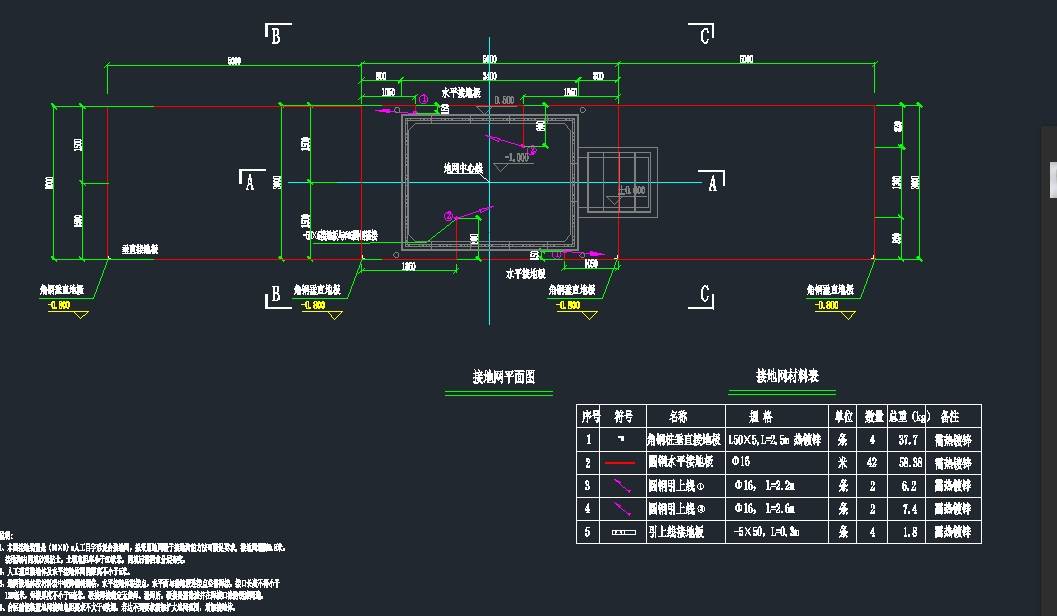Screen dimensions: 1057x616
Task: Select the 接地网平面图 drawing title
Action: click(x=503, y=378)
